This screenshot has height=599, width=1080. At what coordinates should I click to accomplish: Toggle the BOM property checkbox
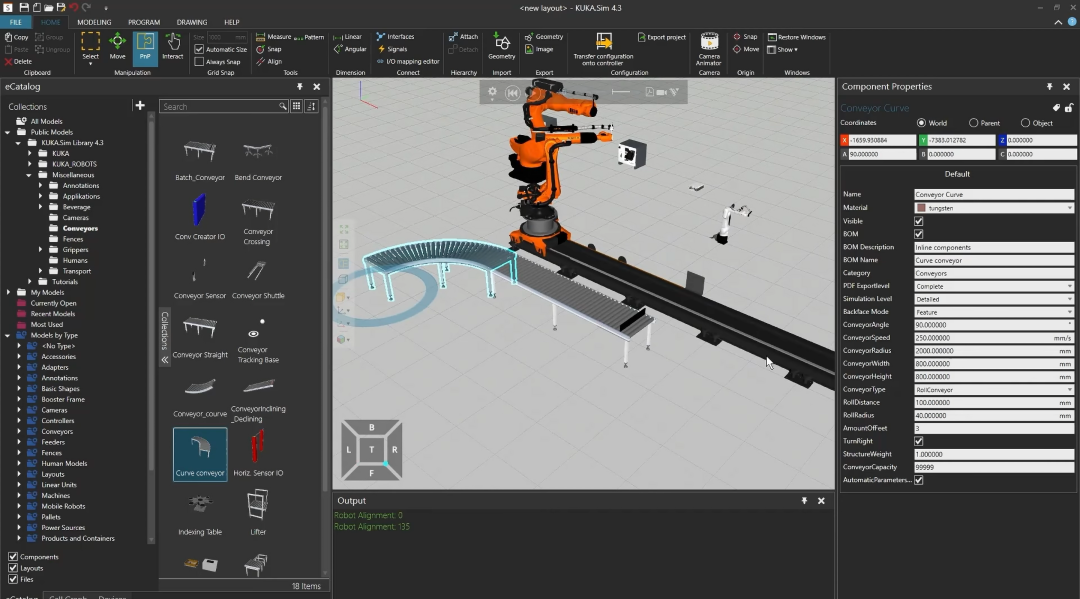tap(918, 234)
